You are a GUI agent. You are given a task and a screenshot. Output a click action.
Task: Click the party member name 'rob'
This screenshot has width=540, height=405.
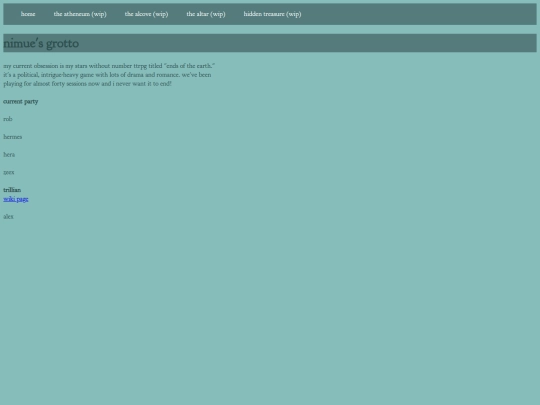[8, 119]
